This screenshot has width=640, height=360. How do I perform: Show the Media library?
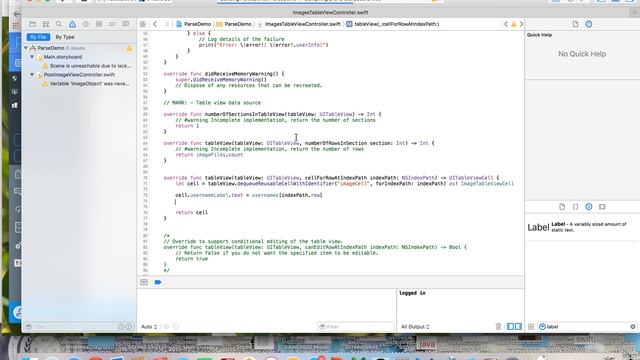click(602, 207)
